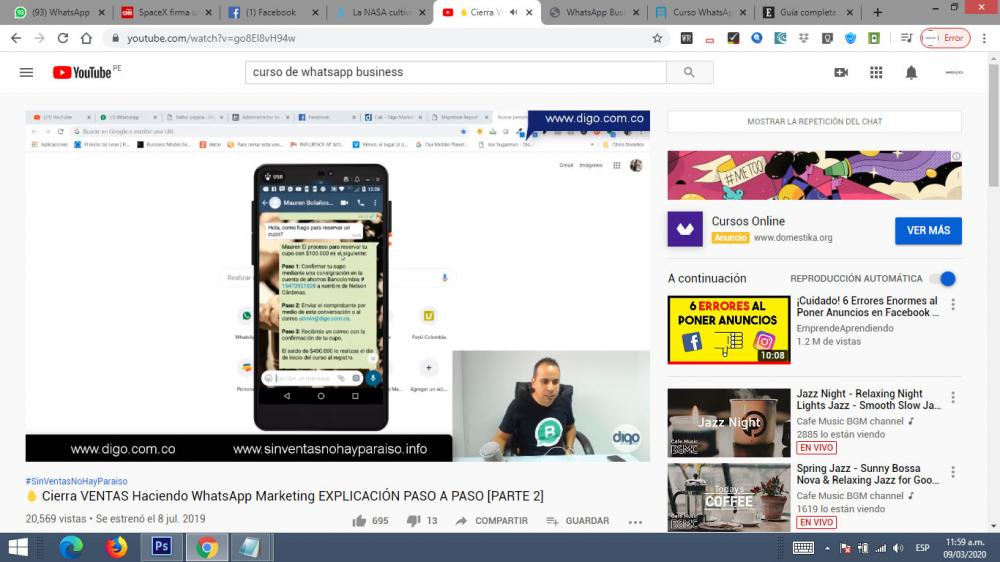Viewport: 1000px width, 562px height.
Task: Open the notifications bell
Action: click(911, 72)
